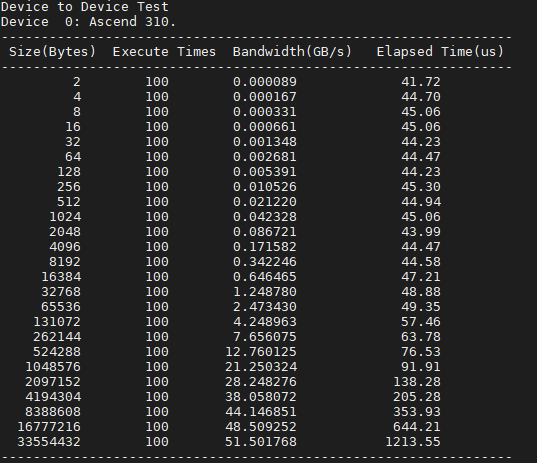Click the size value 256
The image size is (537, 463).
69,187
